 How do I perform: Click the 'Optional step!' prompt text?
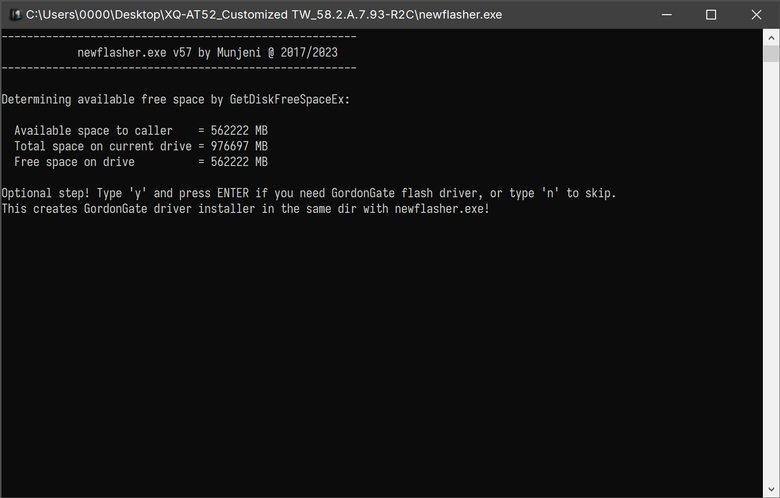coord(46,193)
